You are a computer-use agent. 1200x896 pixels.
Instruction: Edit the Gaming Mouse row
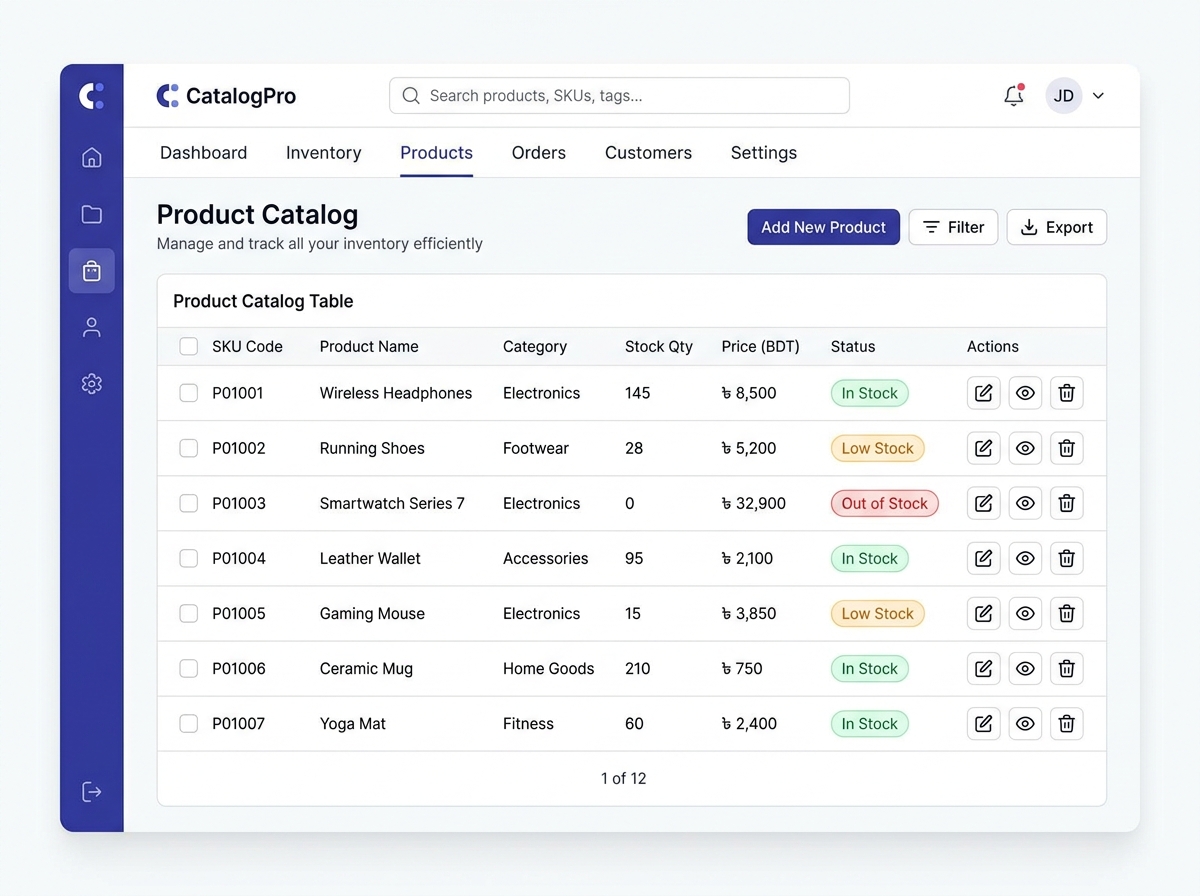point(984,613)
